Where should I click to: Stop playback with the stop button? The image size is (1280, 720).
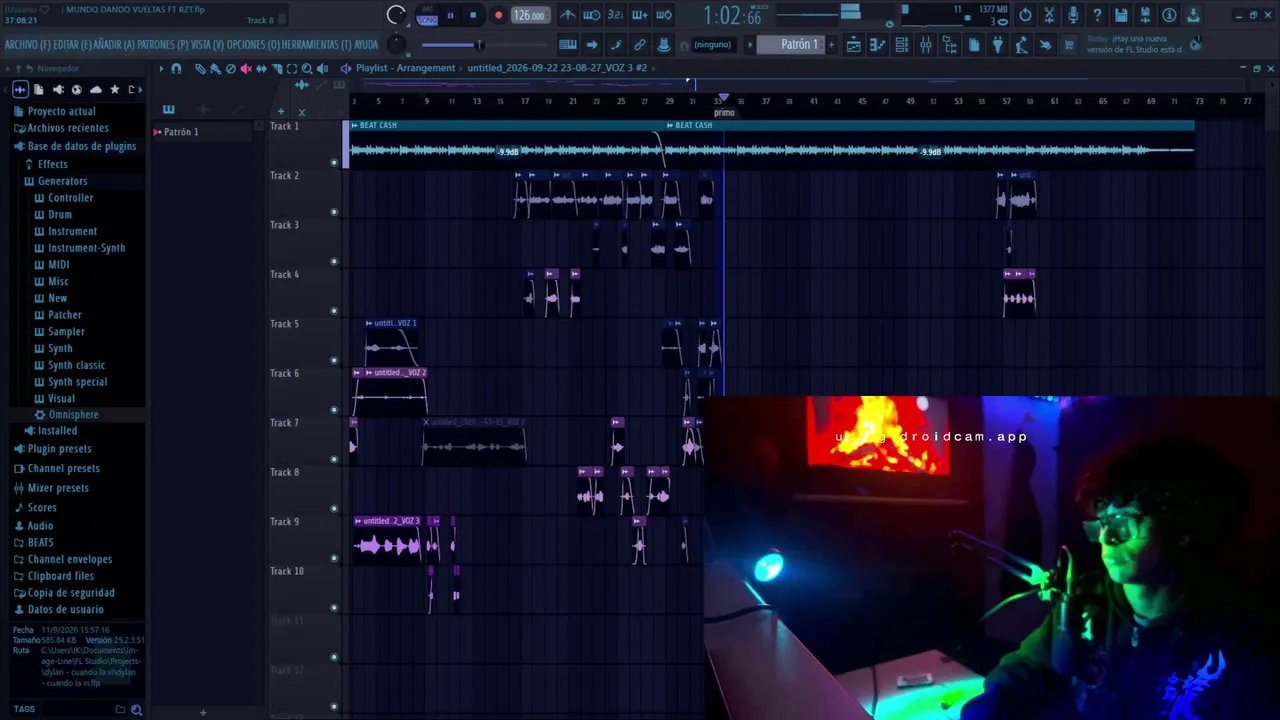[x=473, y=15]
